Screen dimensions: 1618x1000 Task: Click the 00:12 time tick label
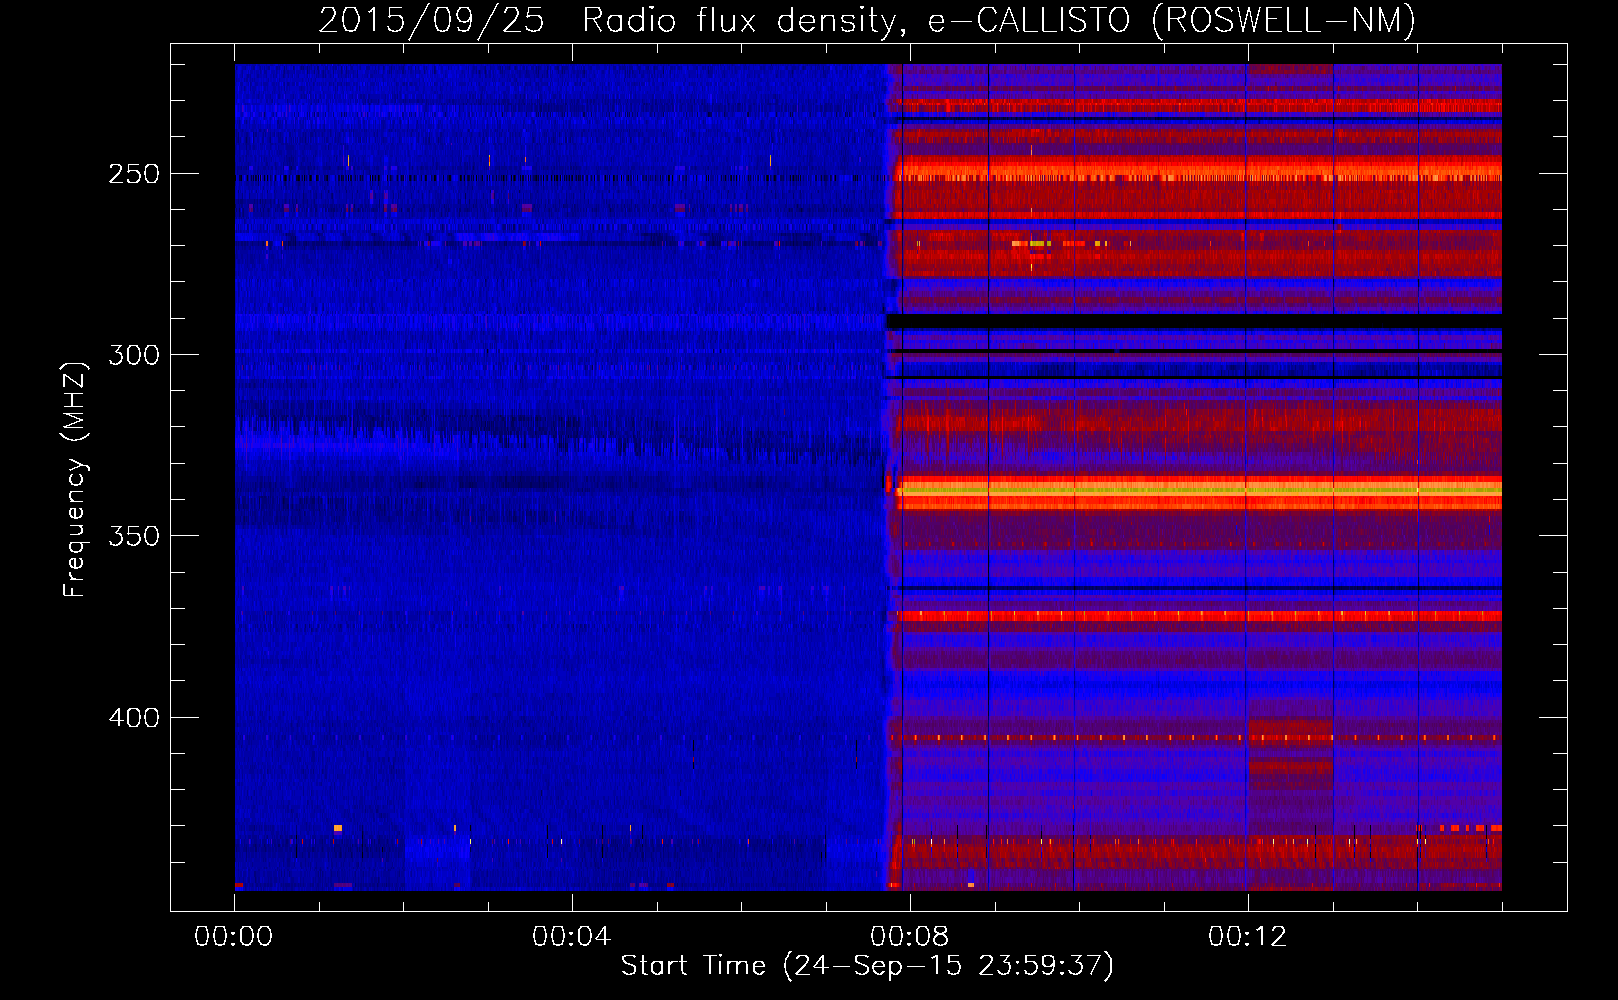pos(1248,937)
